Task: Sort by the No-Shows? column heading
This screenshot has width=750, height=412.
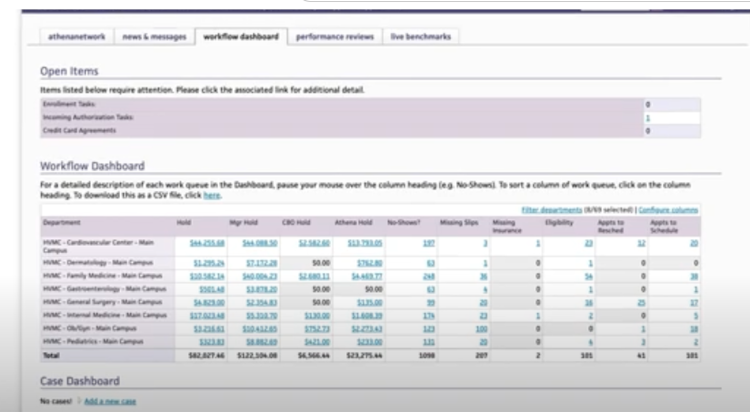Action: (404, 223)
